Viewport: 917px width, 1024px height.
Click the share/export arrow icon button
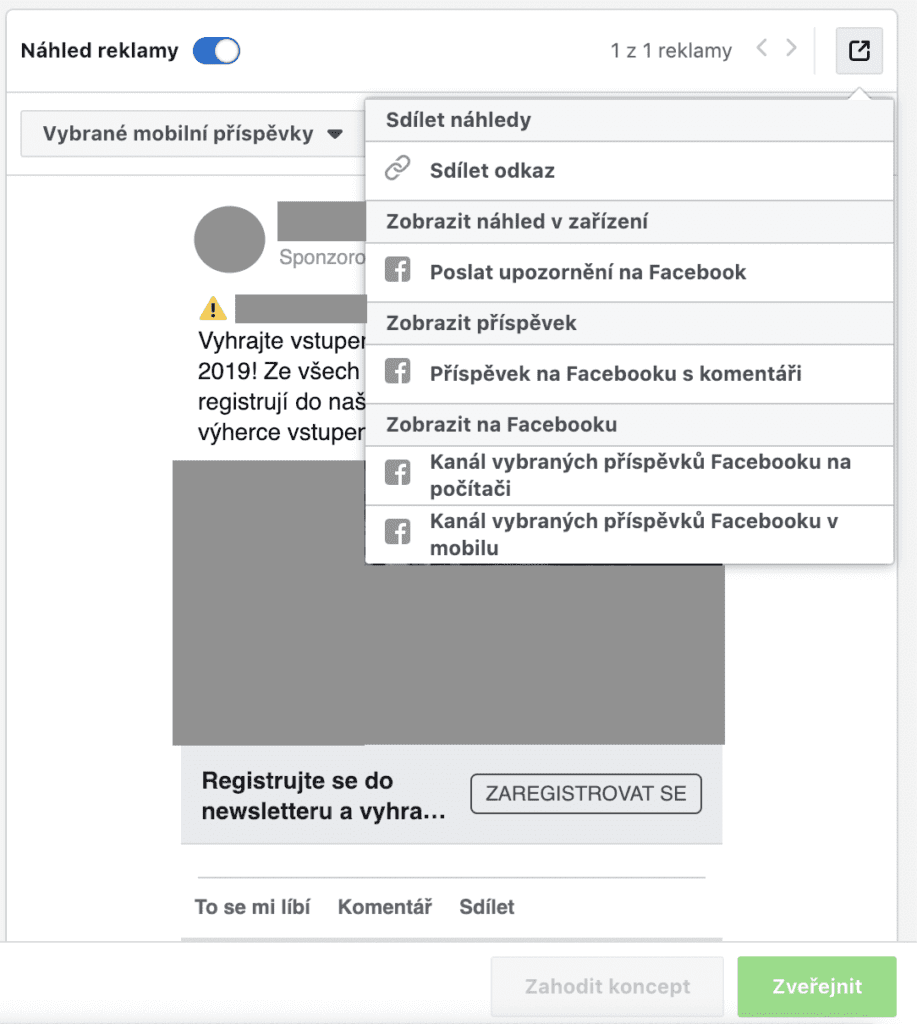[859, 50]
